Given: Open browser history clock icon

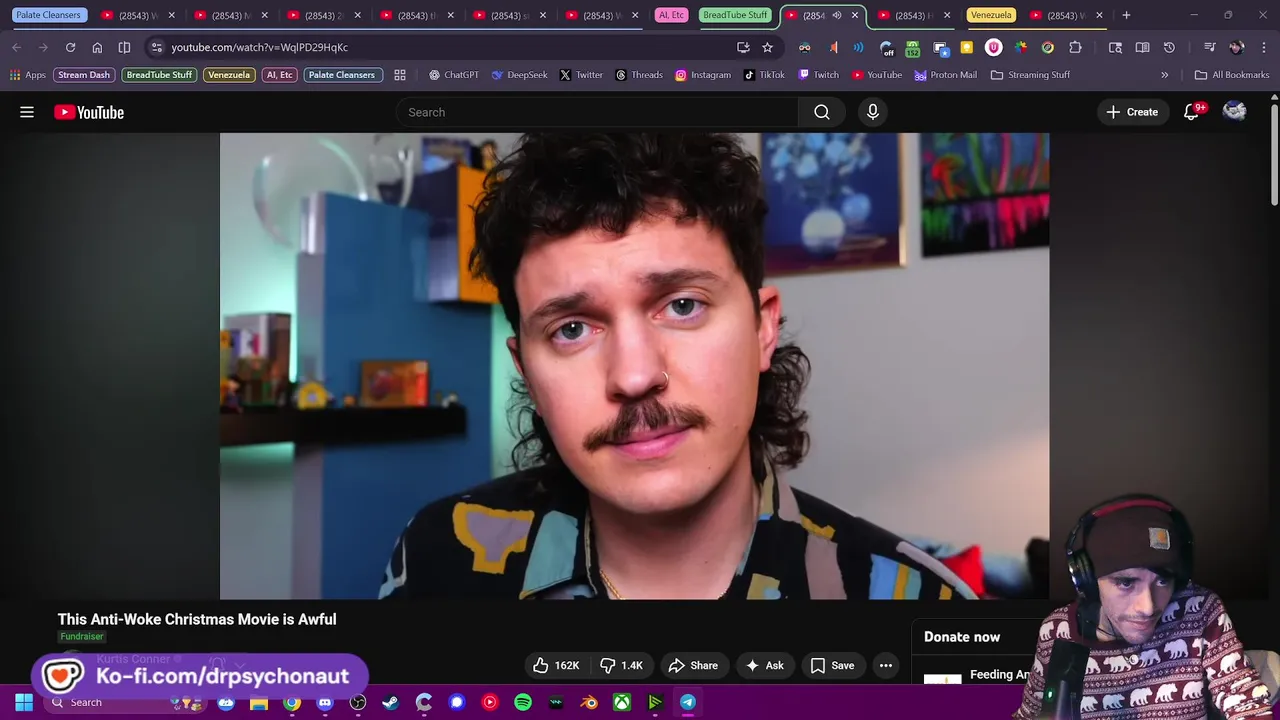Looking at the screenshot, I should click(1169, 47).
